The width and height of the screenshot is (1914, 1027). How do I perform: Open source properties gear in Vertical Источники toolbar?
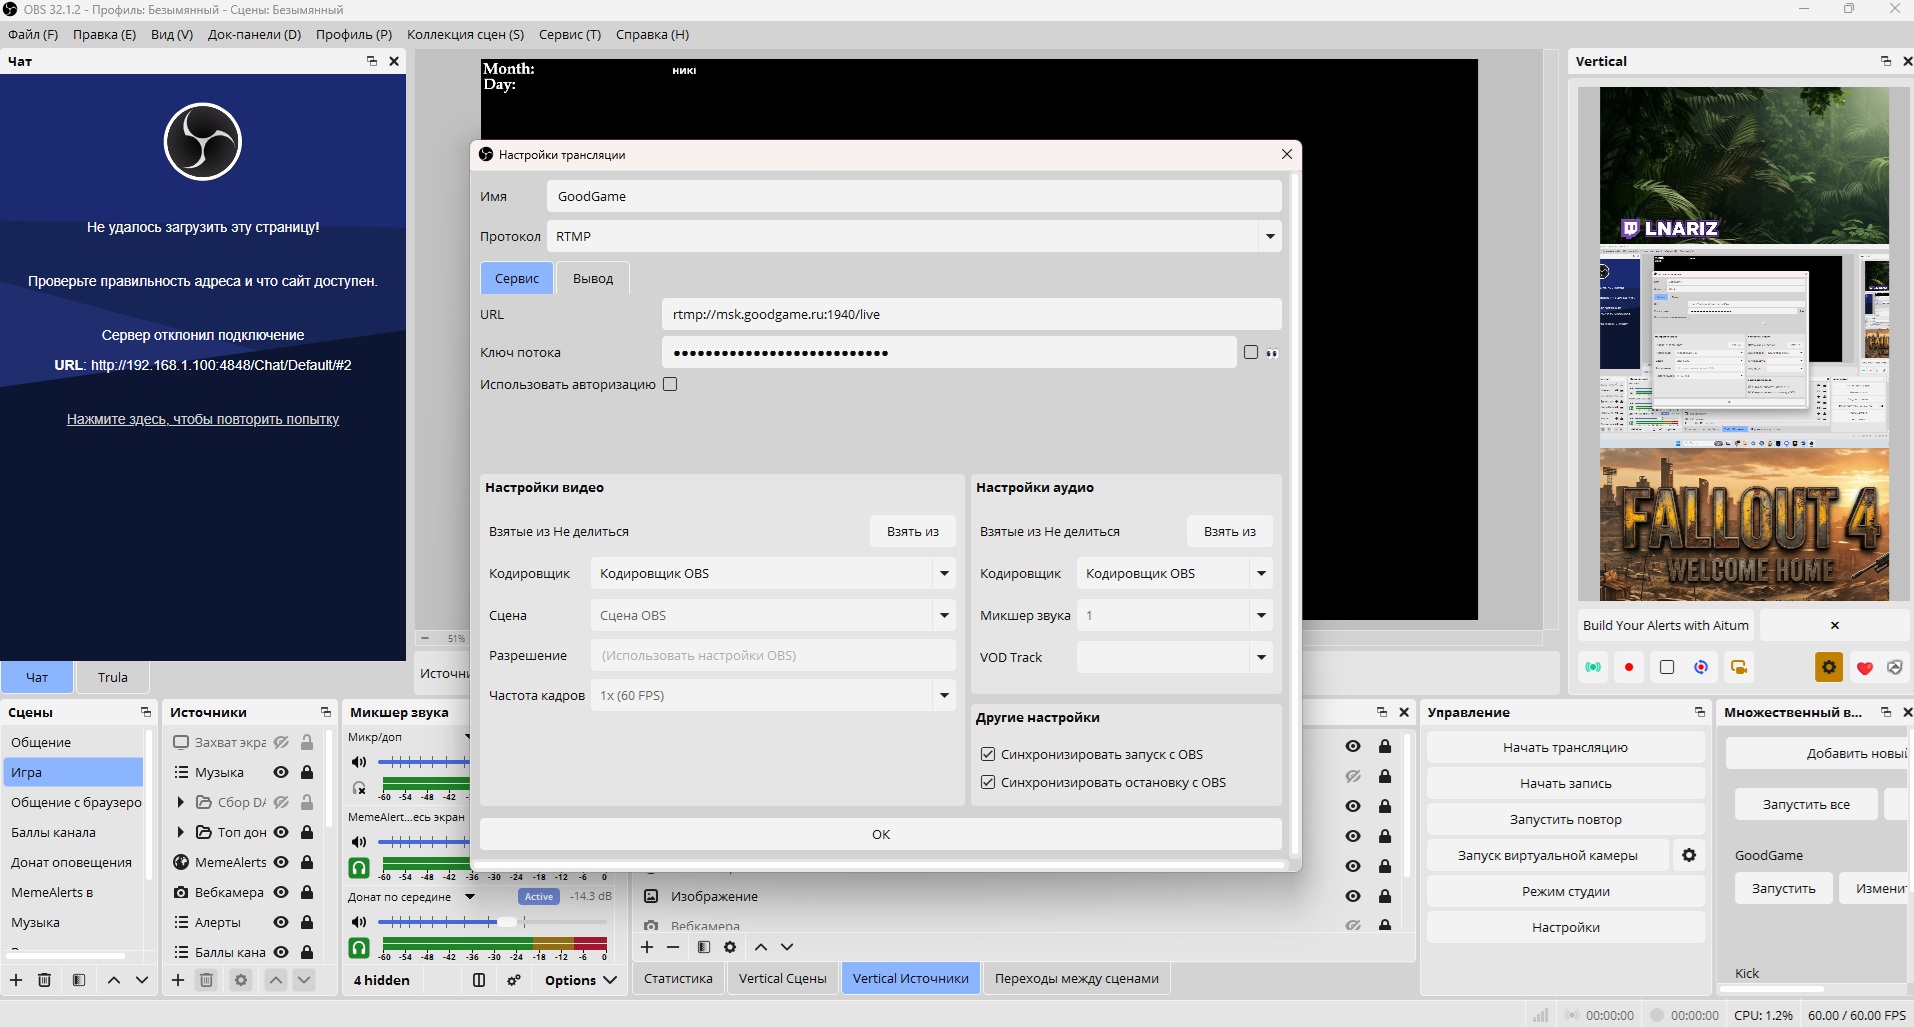coord(730,947)
